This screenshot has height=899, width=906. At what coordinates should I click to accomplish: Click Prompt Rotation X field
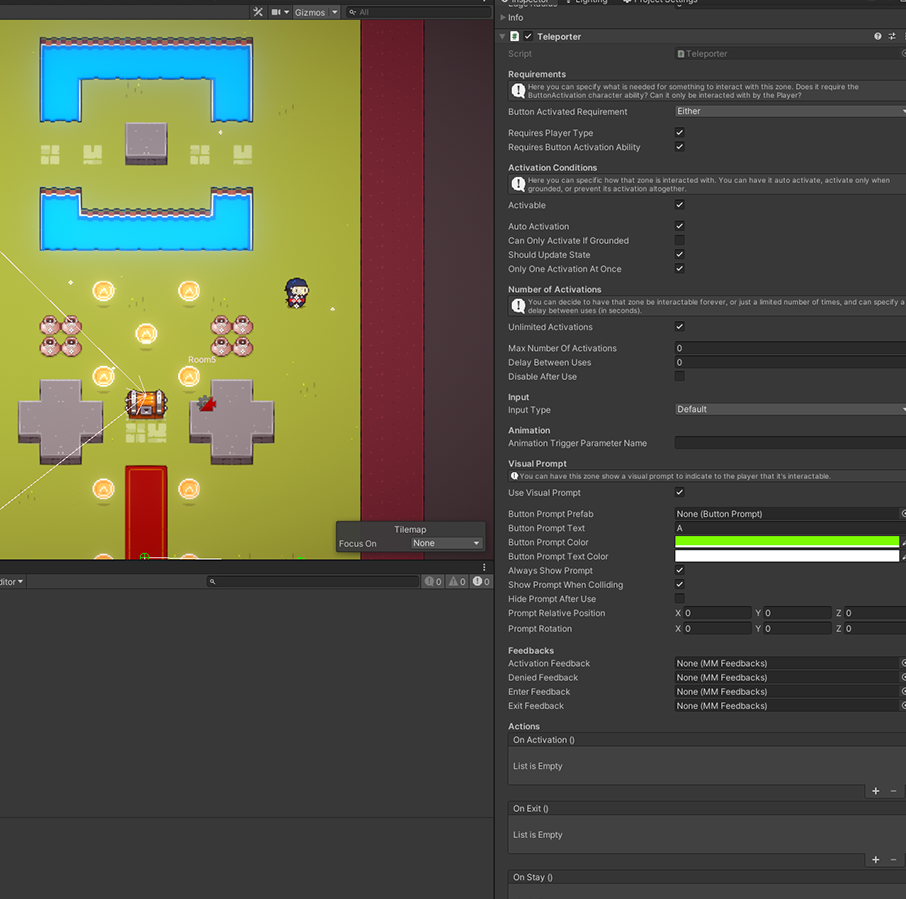coord(717,629)
